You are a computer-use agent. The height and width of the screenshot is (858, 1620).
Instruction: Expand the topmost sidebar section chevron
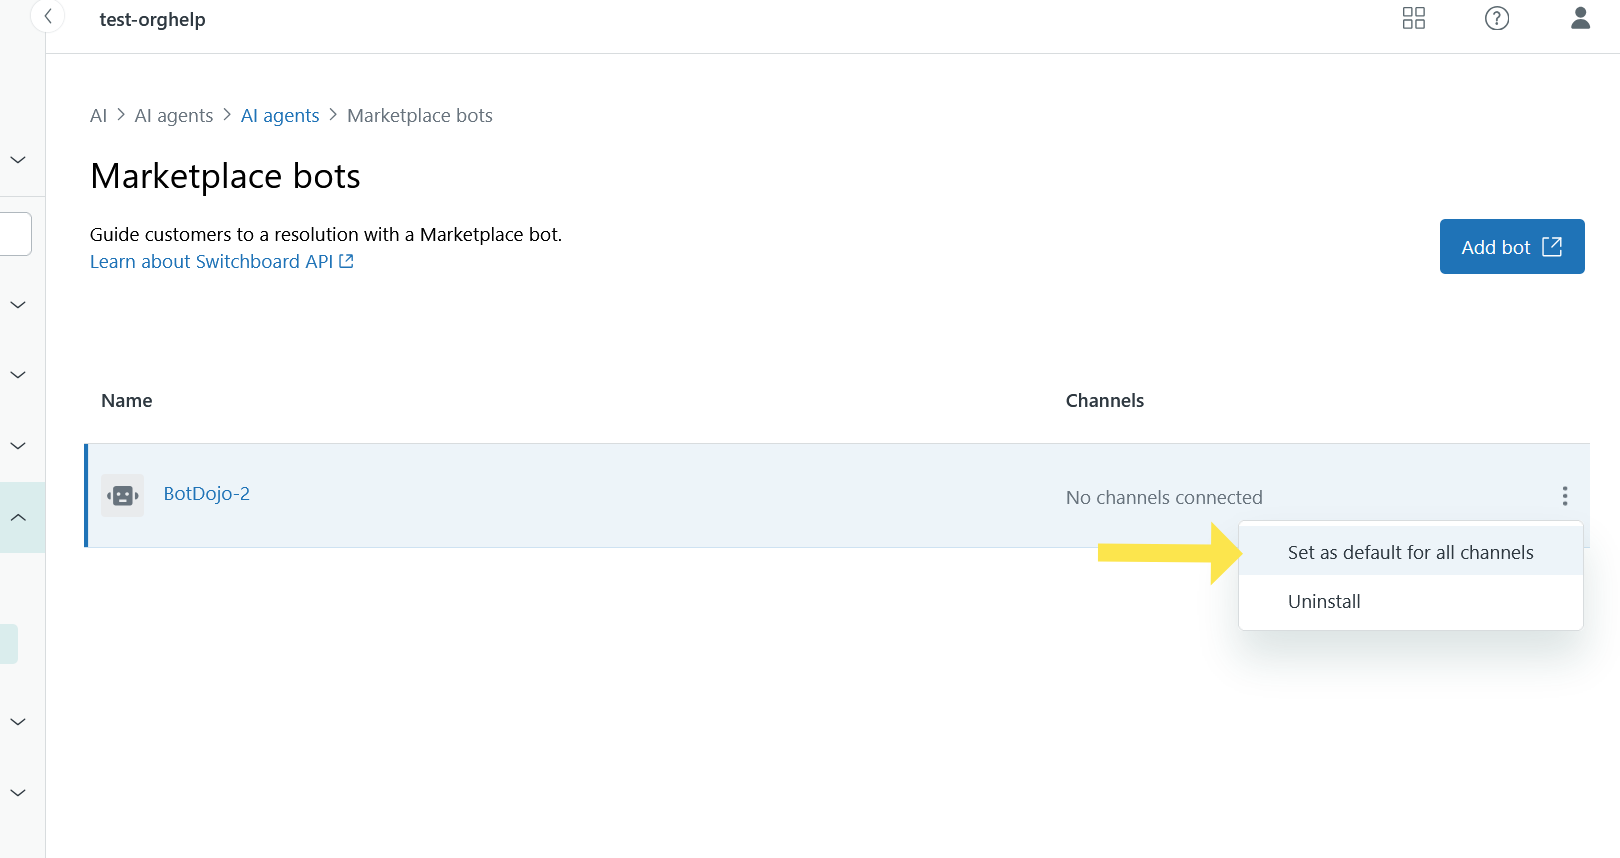point(18,160)
